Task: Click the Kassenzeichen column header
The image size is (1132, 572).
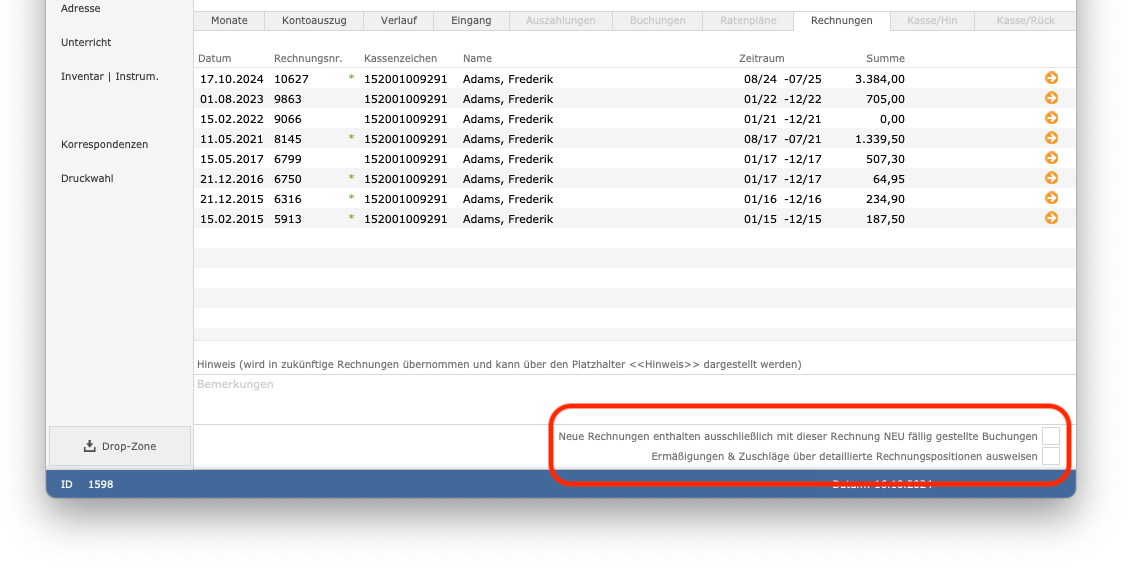Action: pos(401,58)
